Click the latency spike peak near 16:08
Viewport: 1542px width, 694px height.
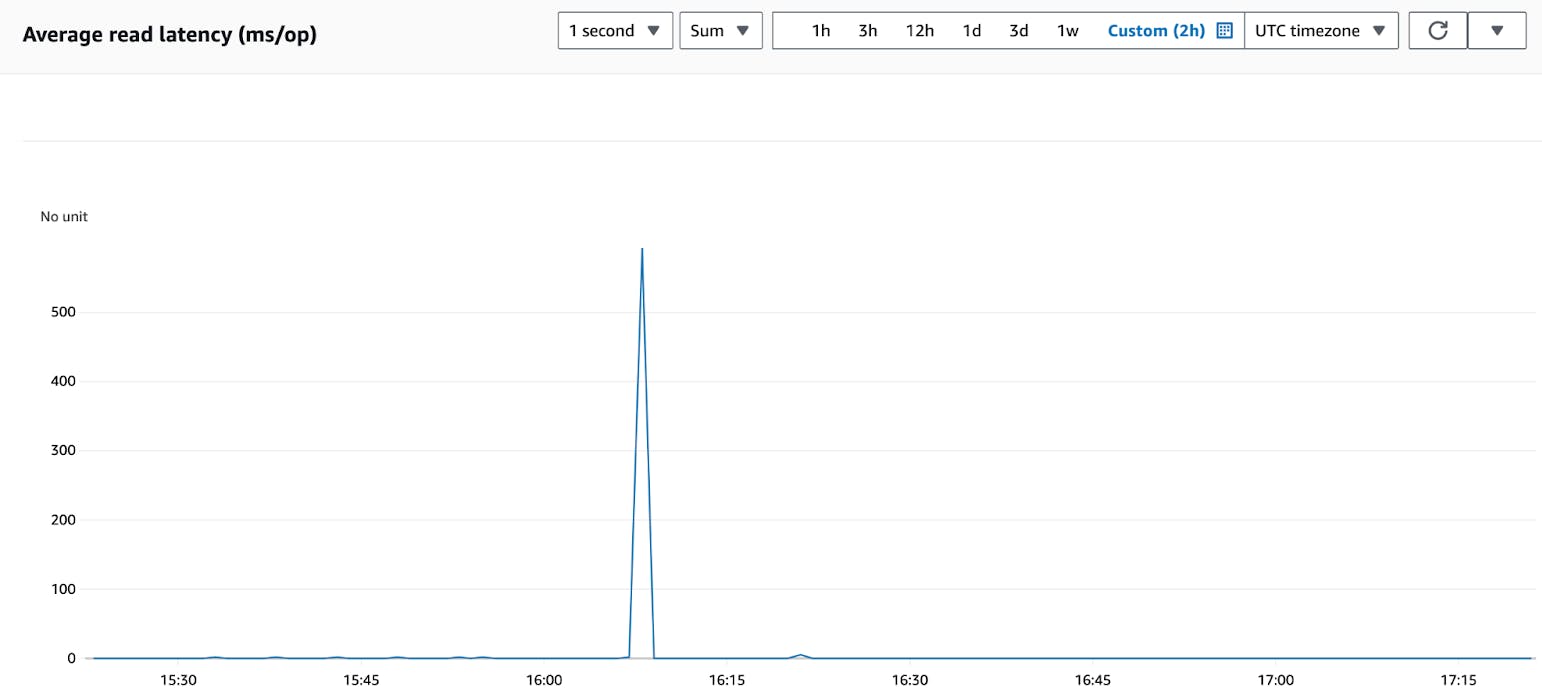[x=641, y=249]
